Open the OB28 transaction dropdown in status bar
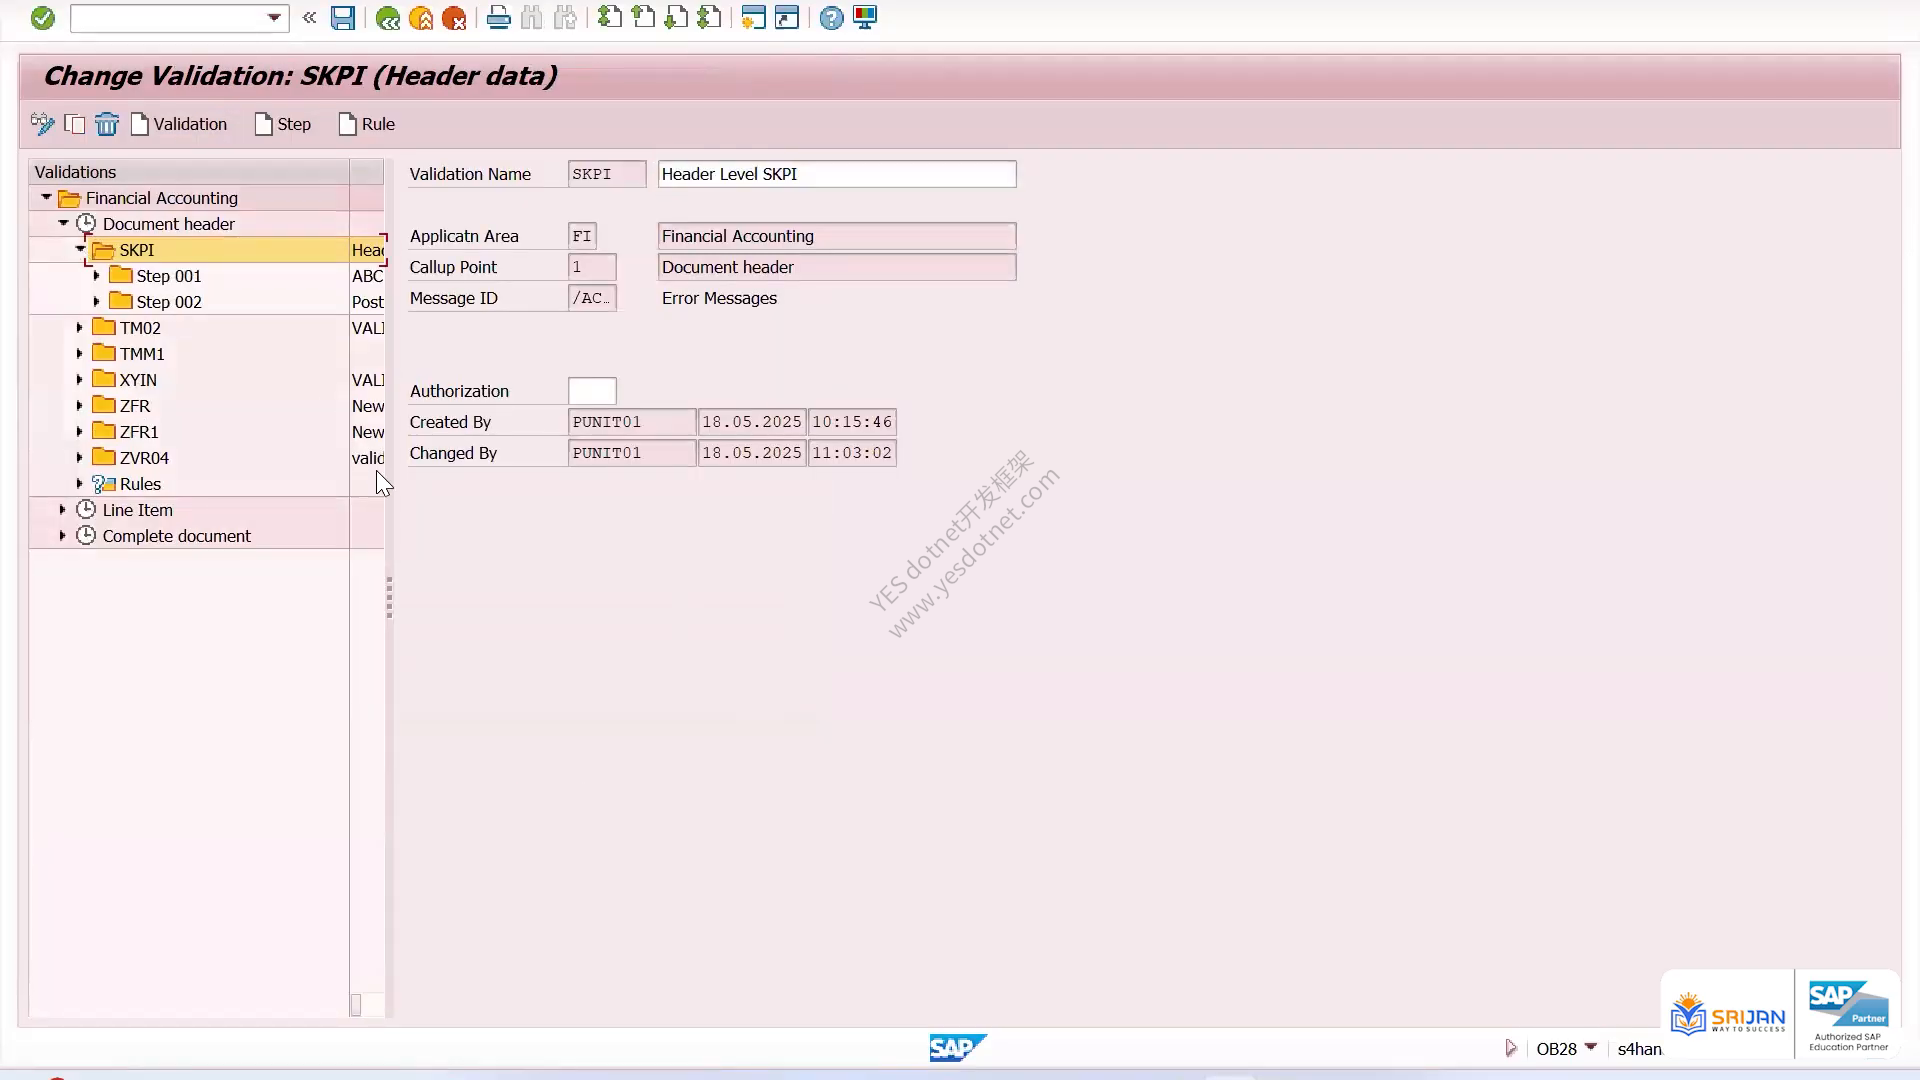This screenshot has height=1080, width=1920. click(x=1591, y=1047)
